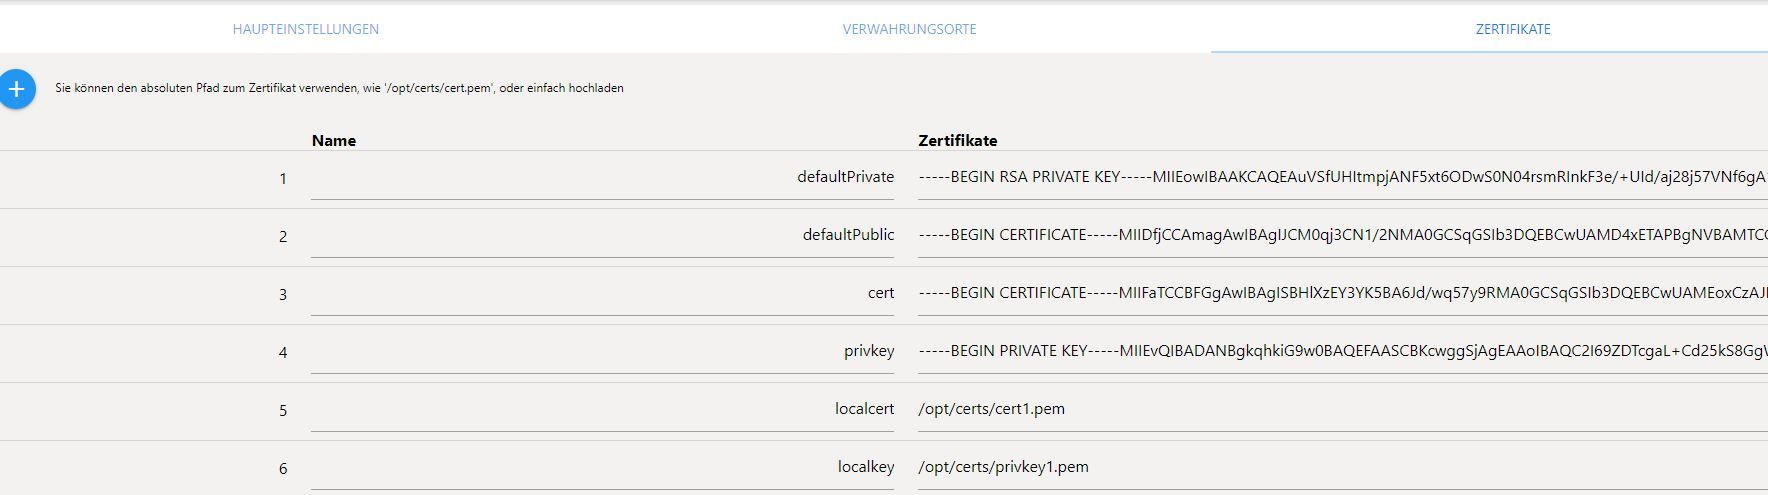Click the localcert name field
The height and width of the screenshot is (495, 1768).
602,410
